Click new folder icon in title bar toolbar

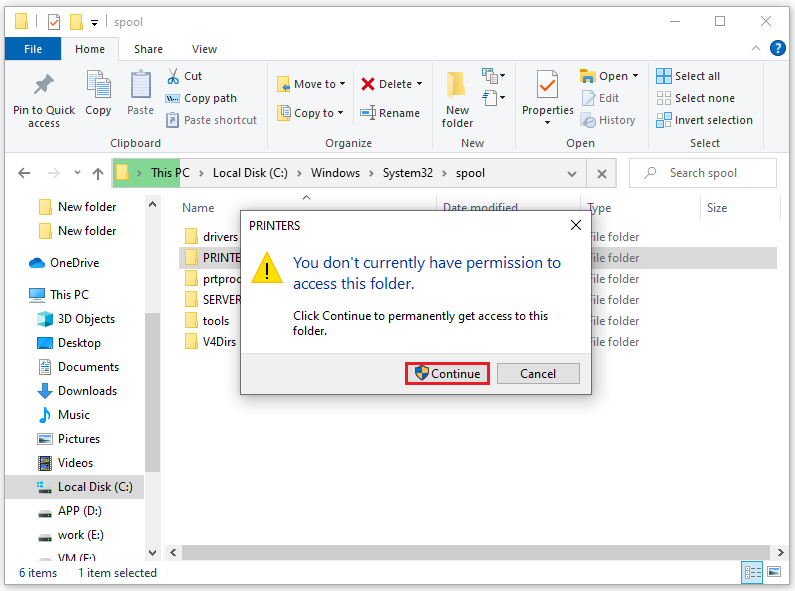click(76, 22)
